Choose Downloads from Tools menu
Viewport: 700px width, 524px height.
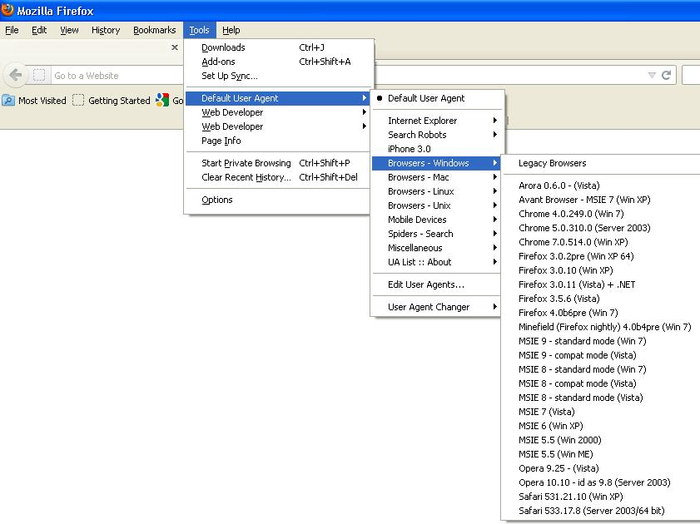click(278, 47)
